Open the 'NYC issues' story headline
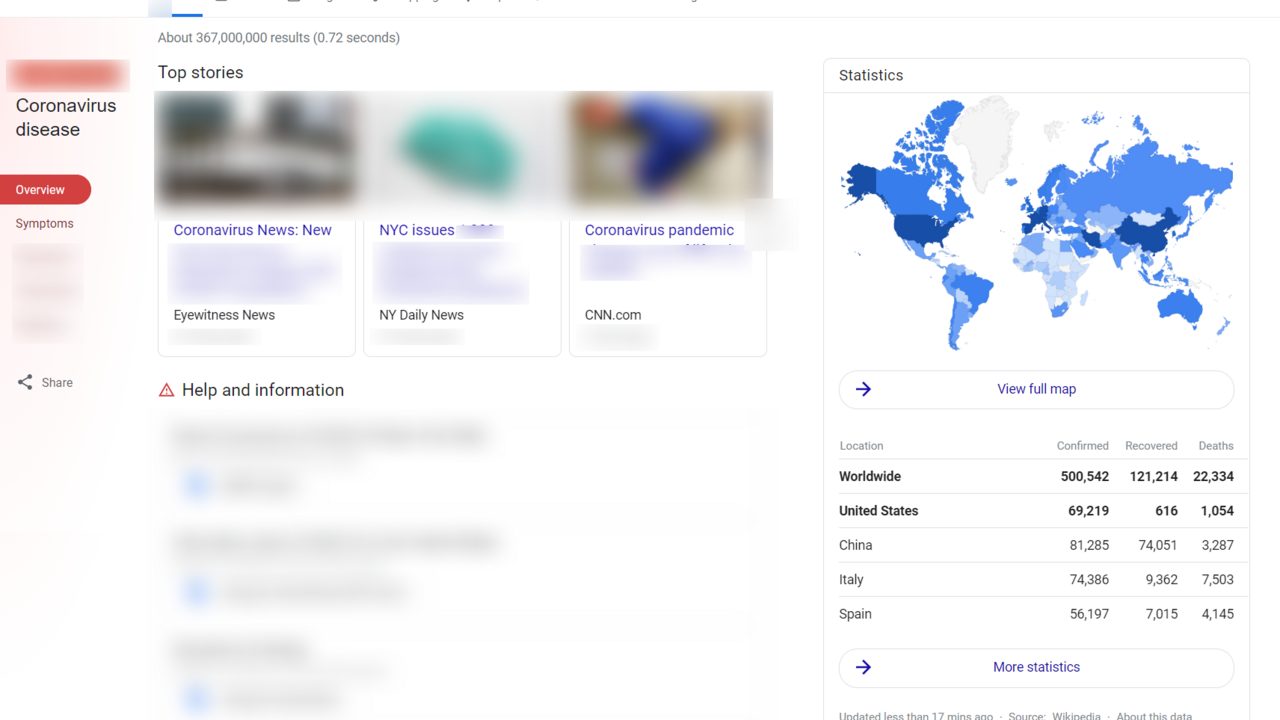This screenshot has width=1280, height=720. 417,230
